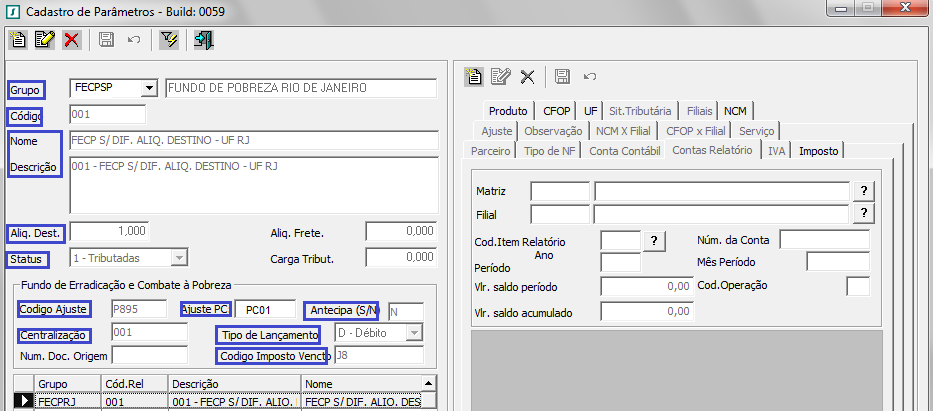933x411 pixels.
Task: Open the NCM X Filial tab
Action: (x=624, y=131)
